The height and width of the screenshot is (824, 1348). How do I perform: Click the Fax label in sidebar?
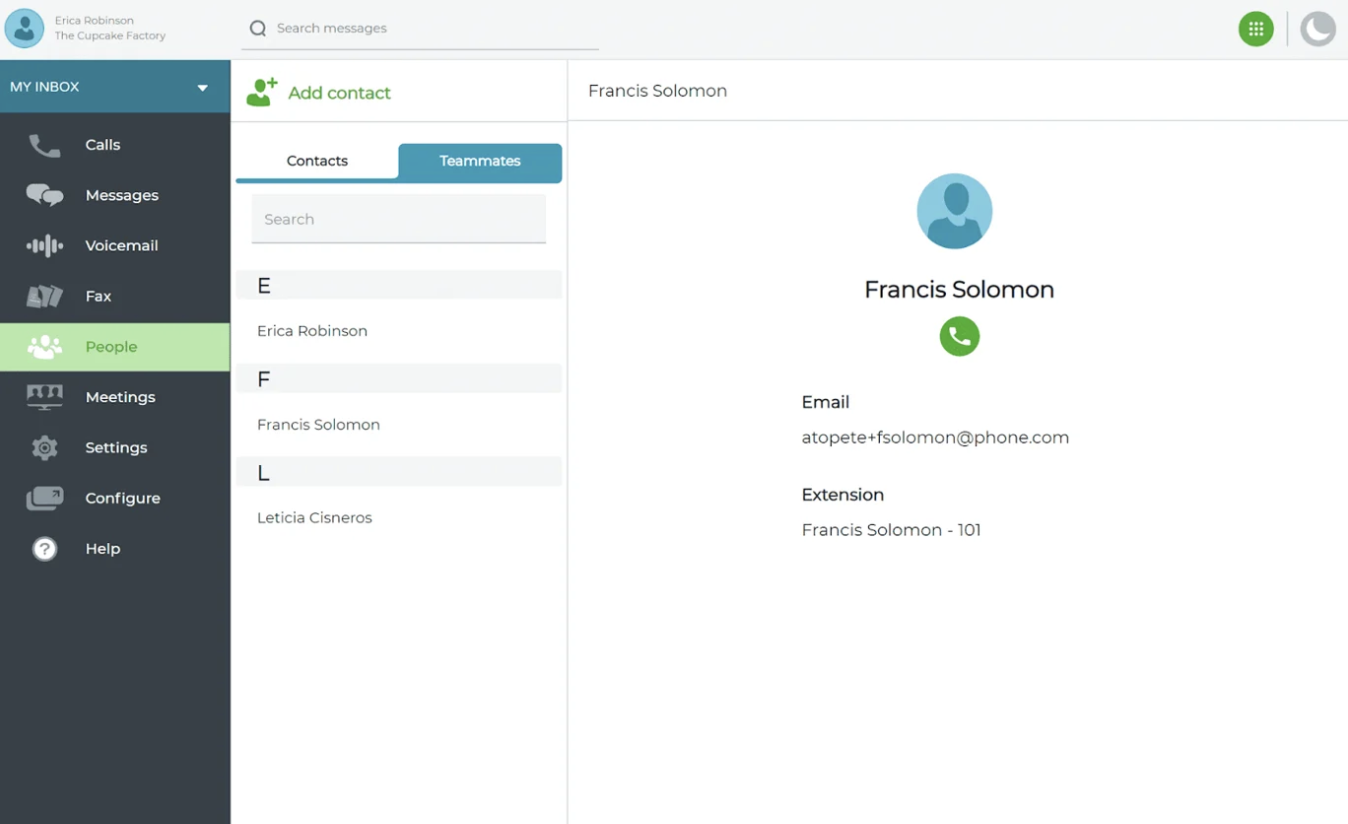coord(98,296)
